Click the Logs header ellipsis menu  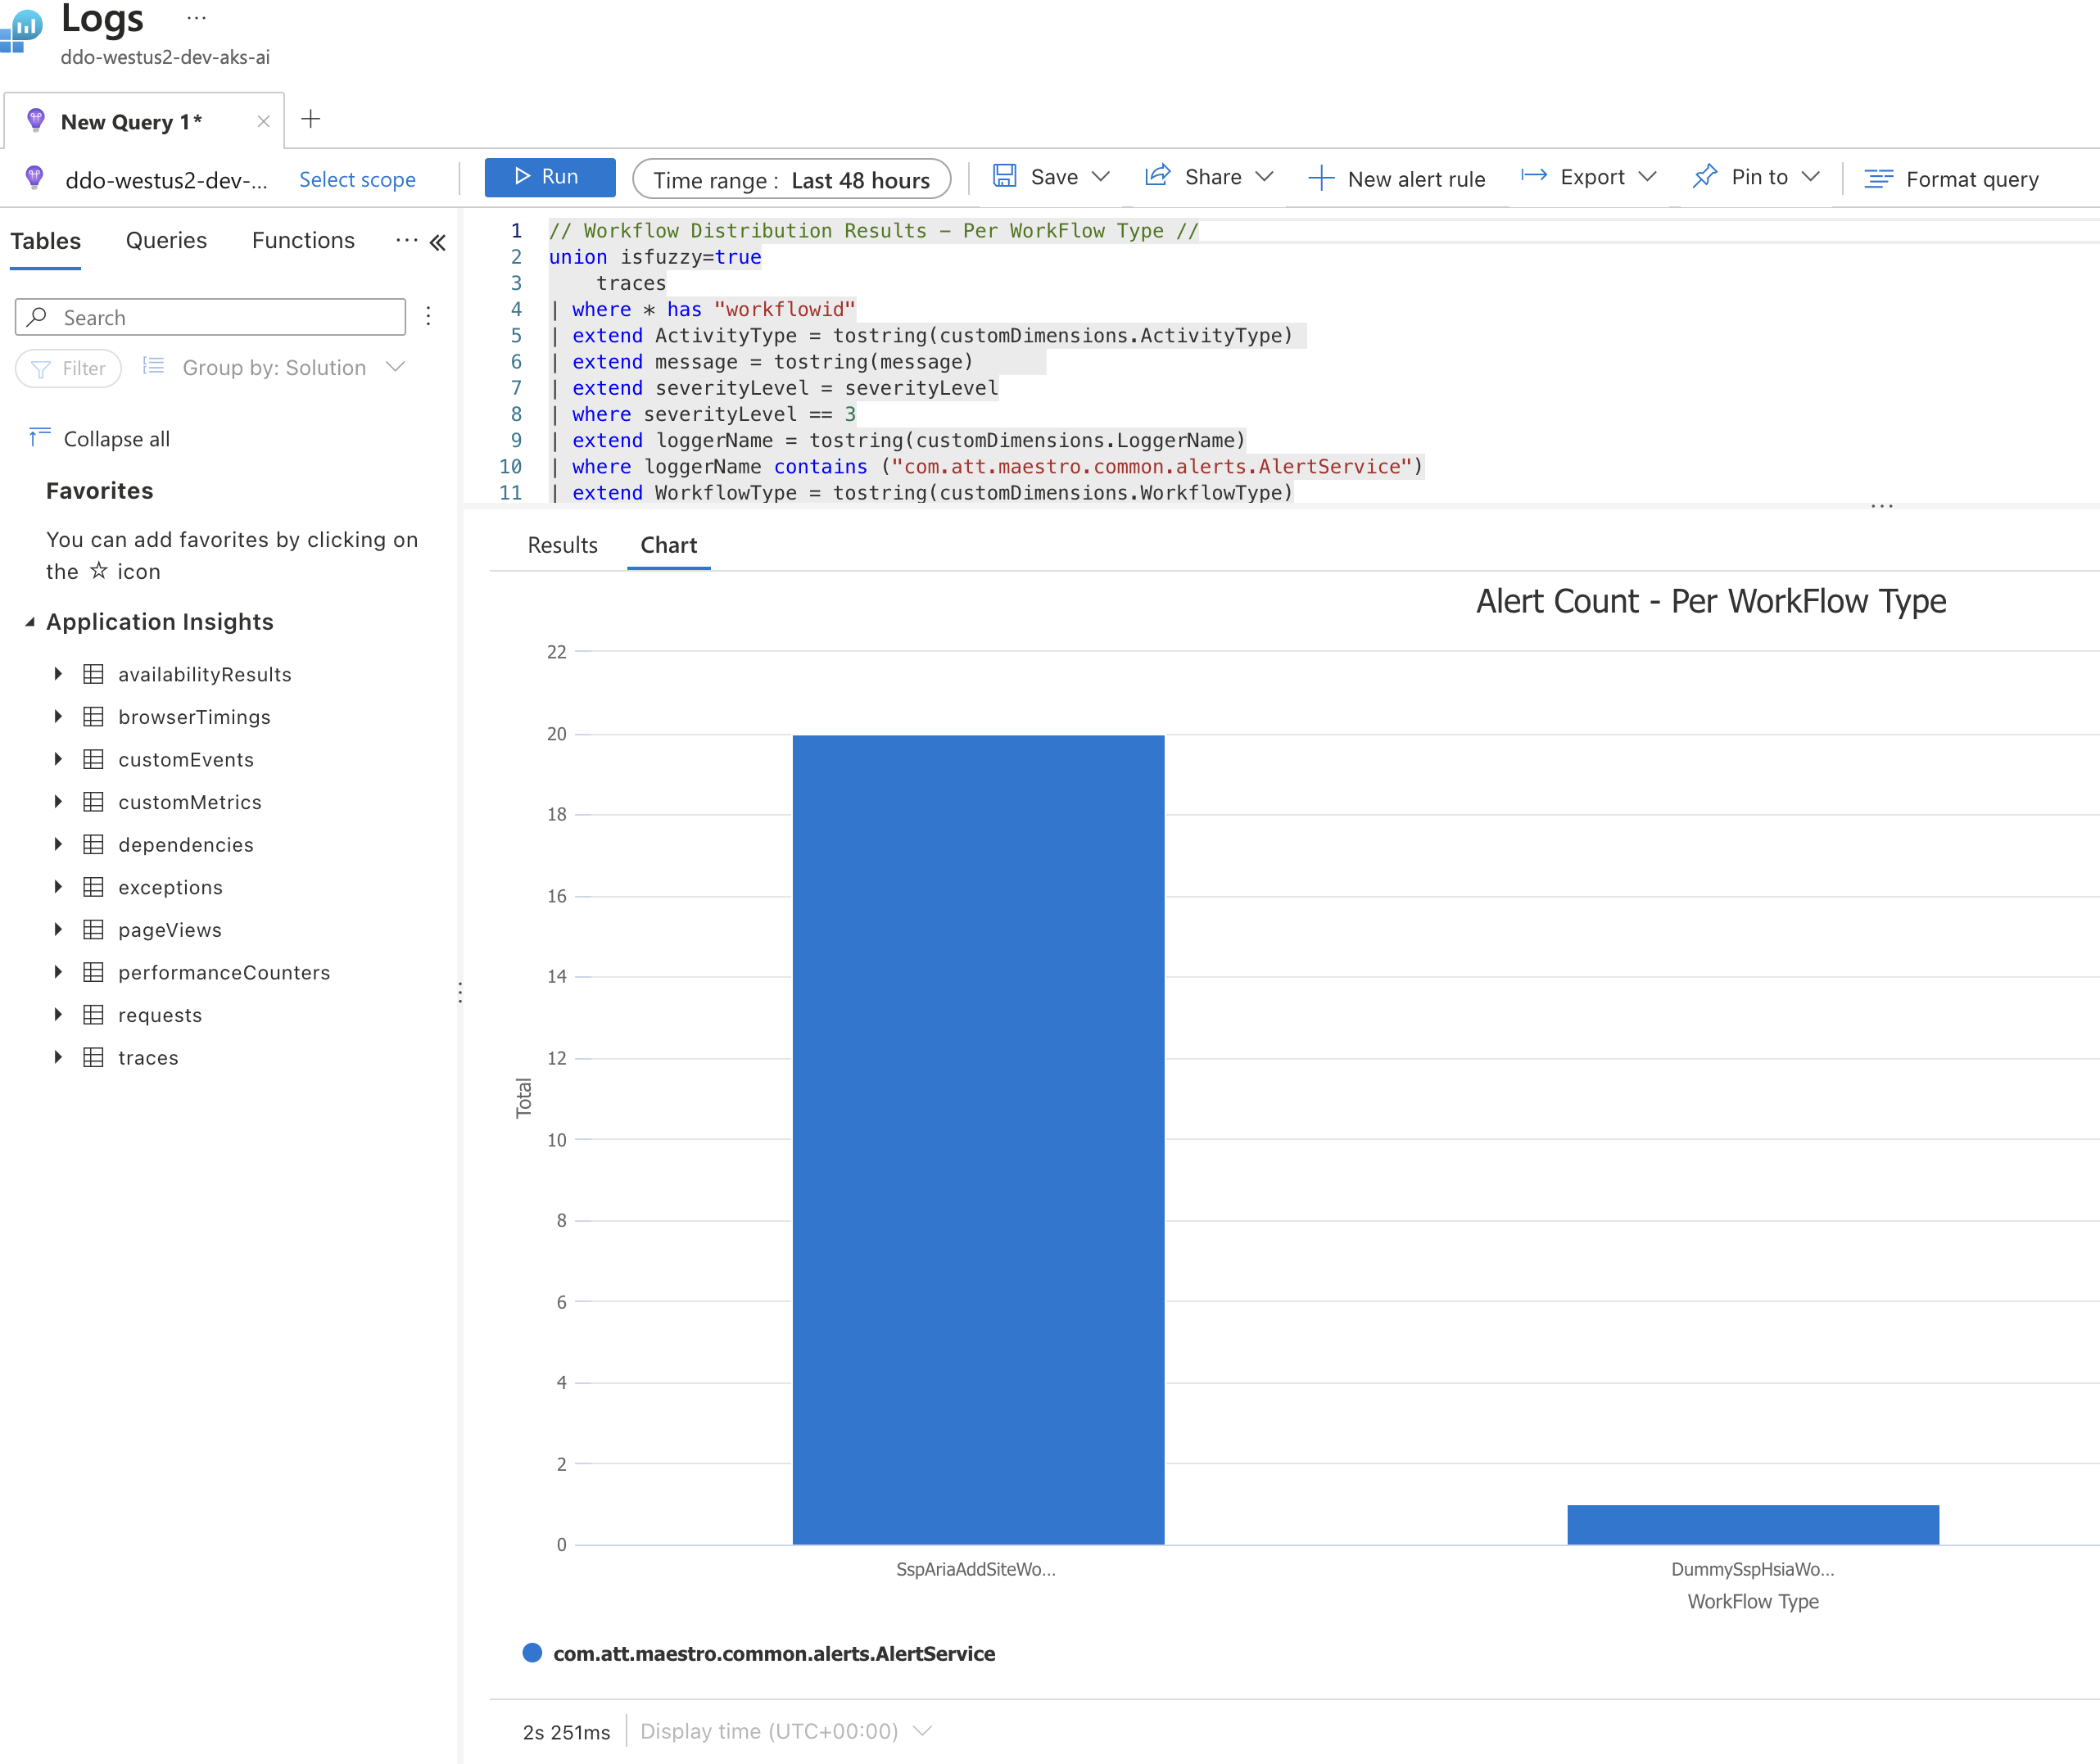pyautogui.click(x=196, y=18)
